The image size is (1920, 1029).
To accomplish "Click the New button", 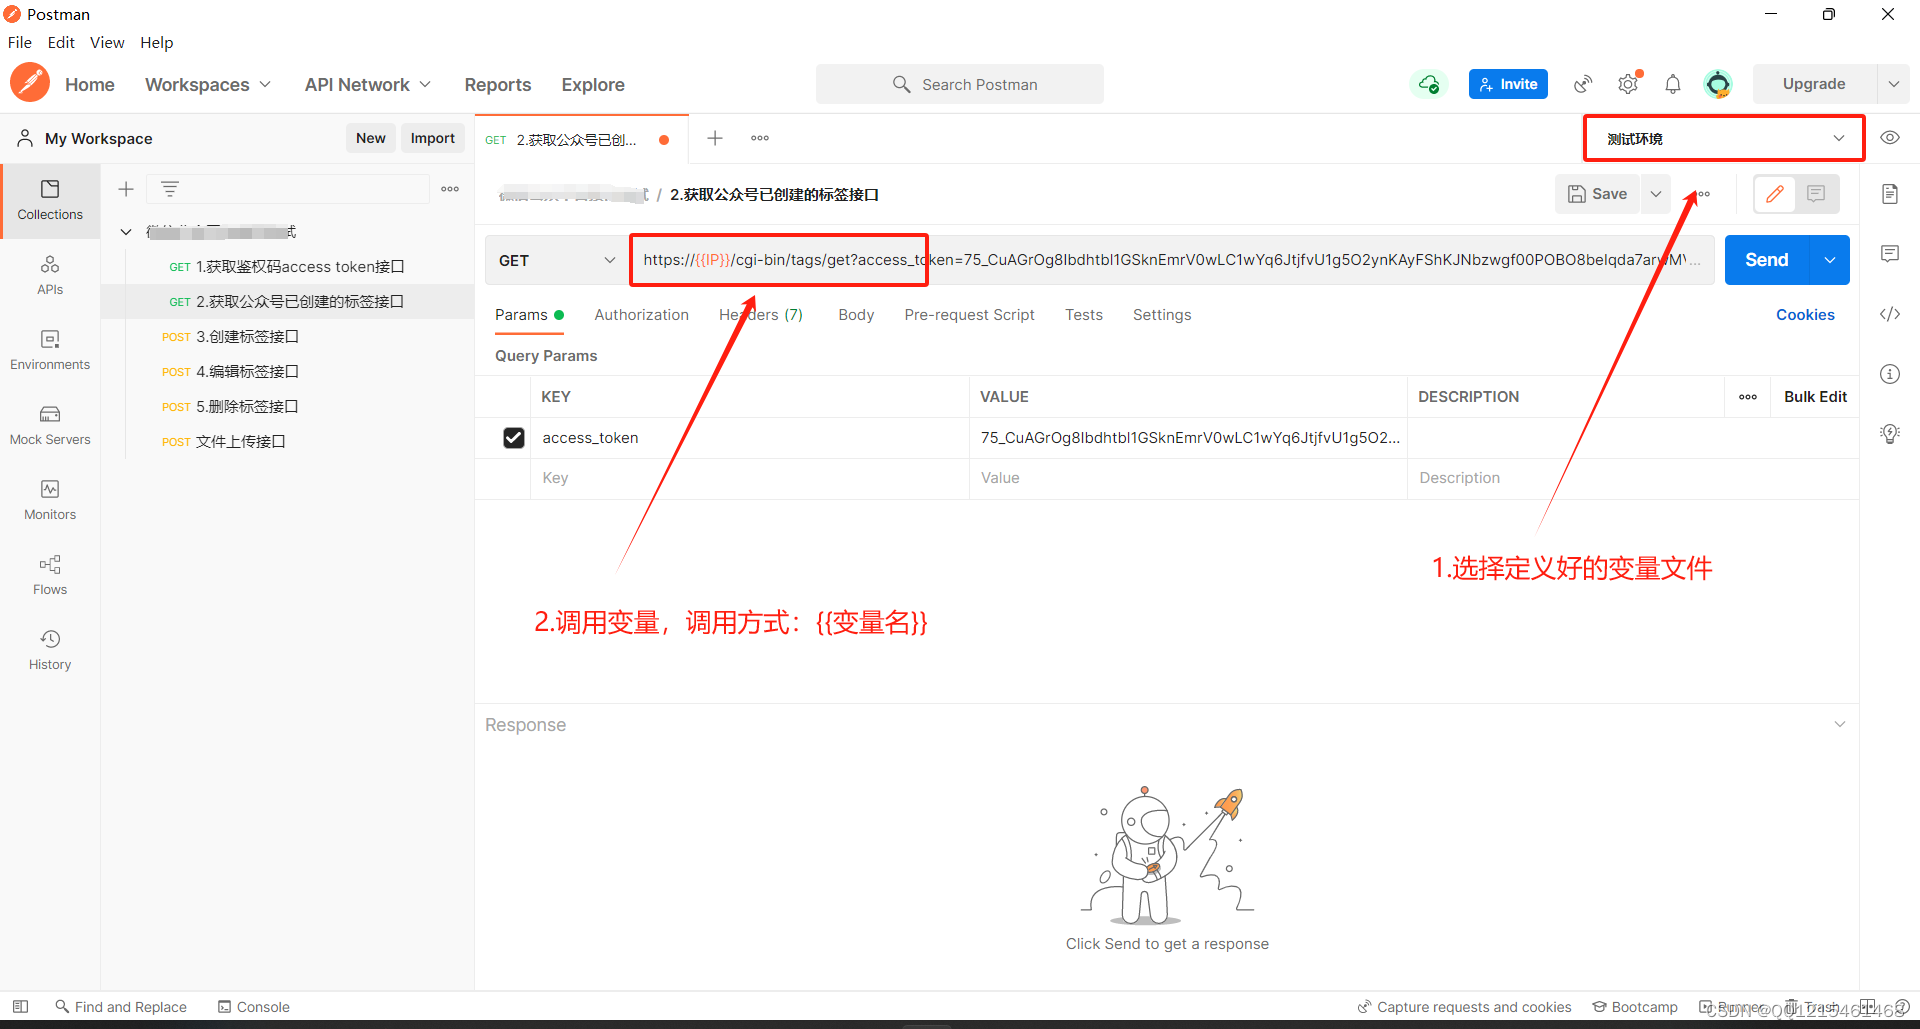I will pos(371,138).
